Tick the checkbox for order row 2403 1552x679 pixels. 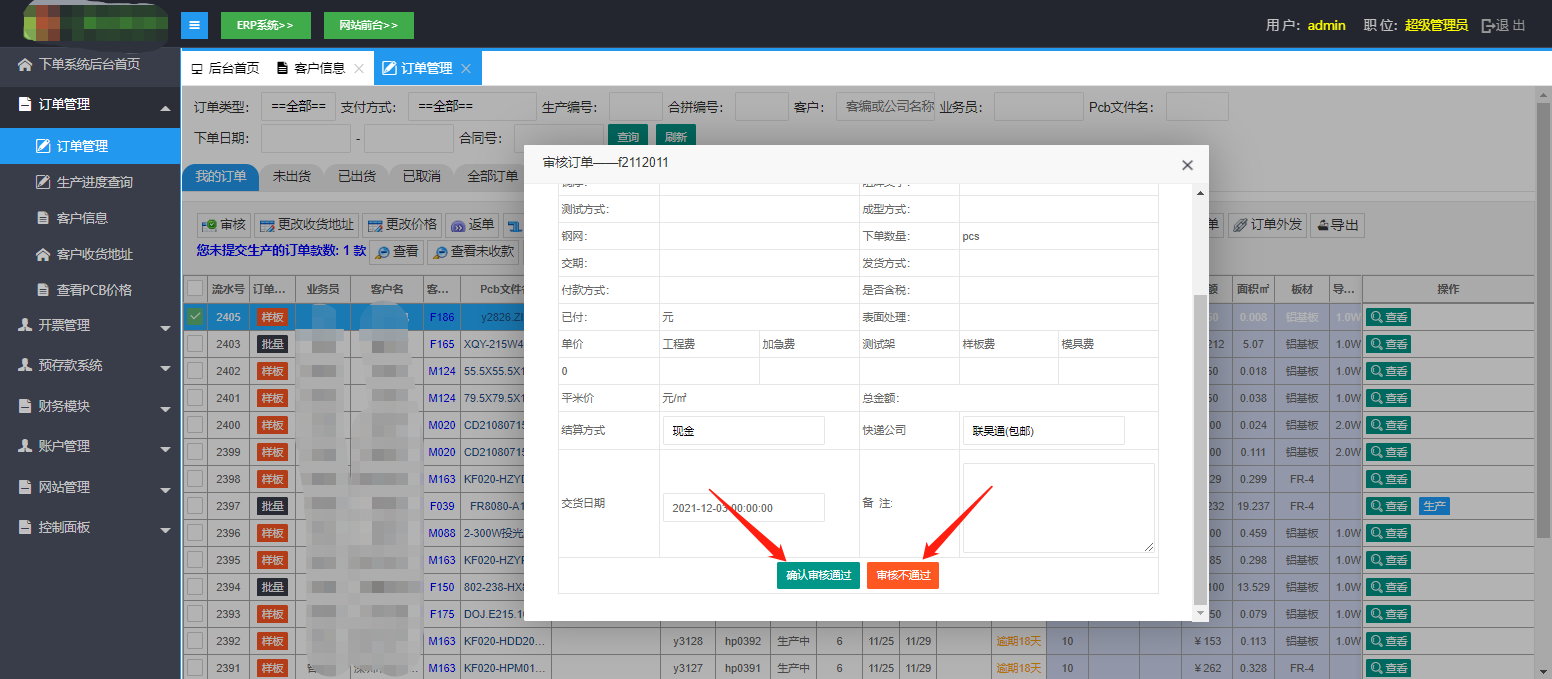195,344
